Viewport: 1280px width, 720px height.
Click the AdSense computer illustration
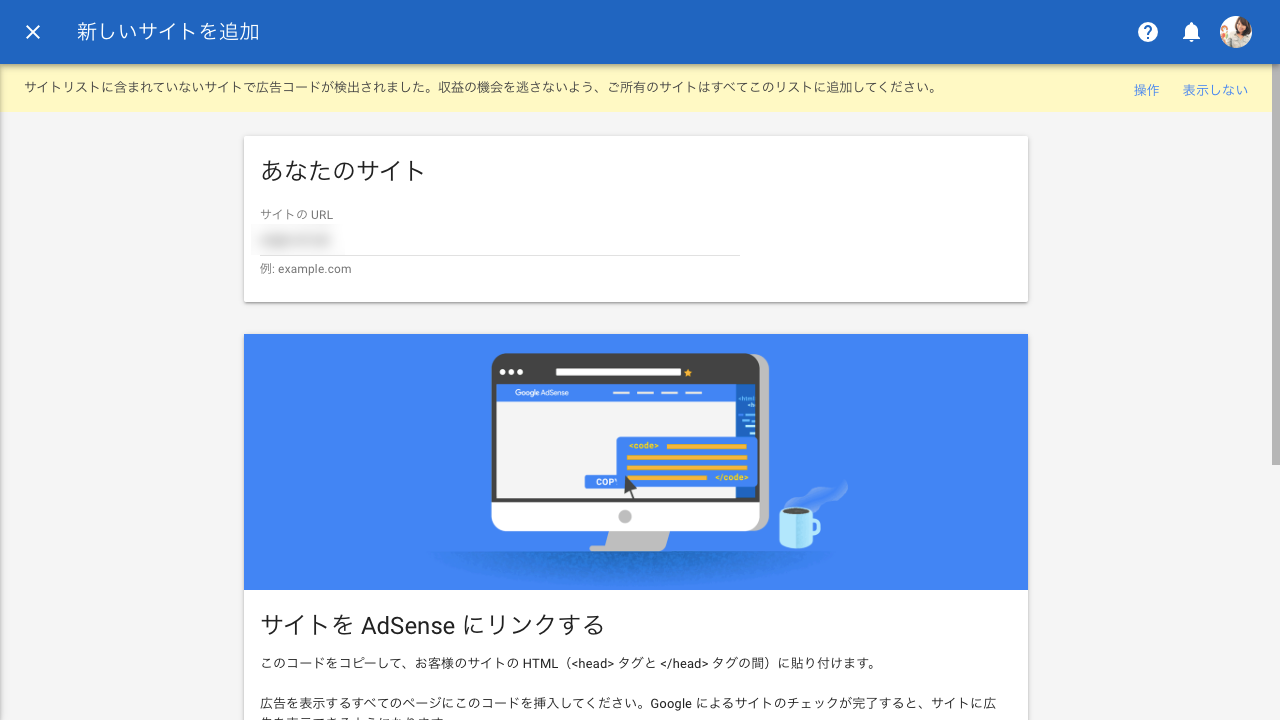coord(636,462)
